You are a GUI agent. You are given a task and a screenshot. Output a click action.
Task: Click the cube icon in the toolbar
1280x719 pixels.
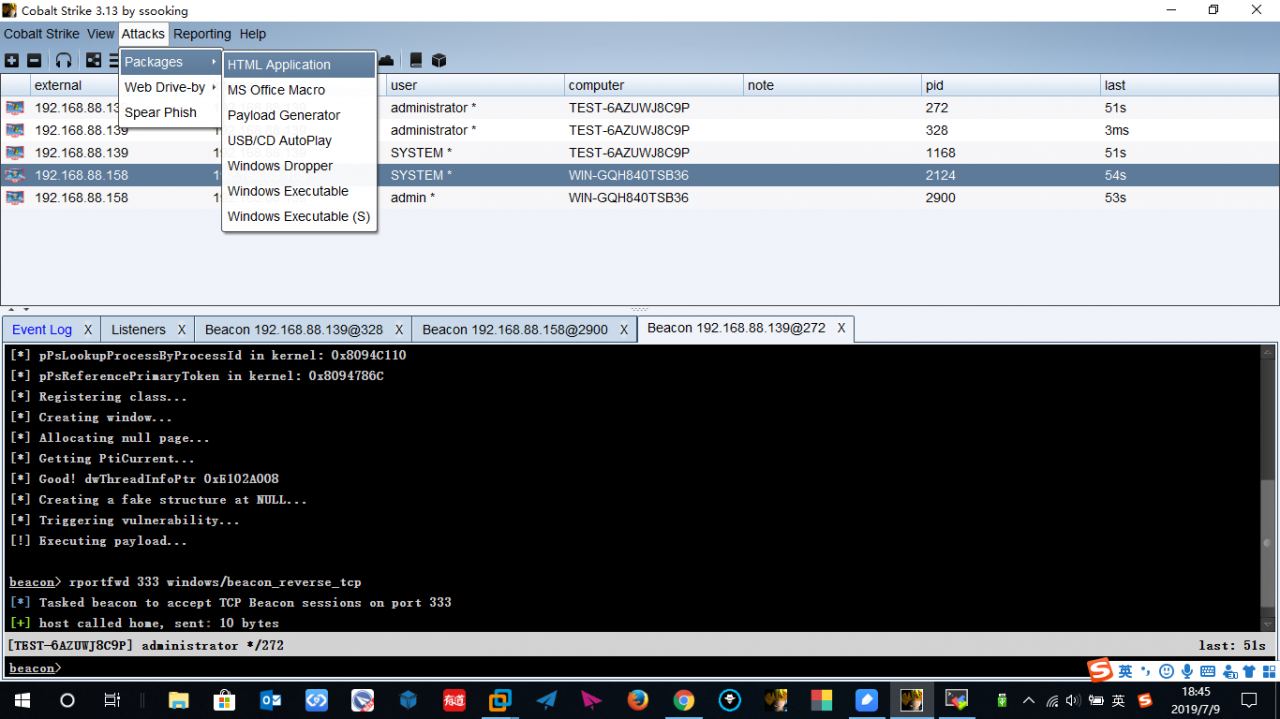coord(439,61)
